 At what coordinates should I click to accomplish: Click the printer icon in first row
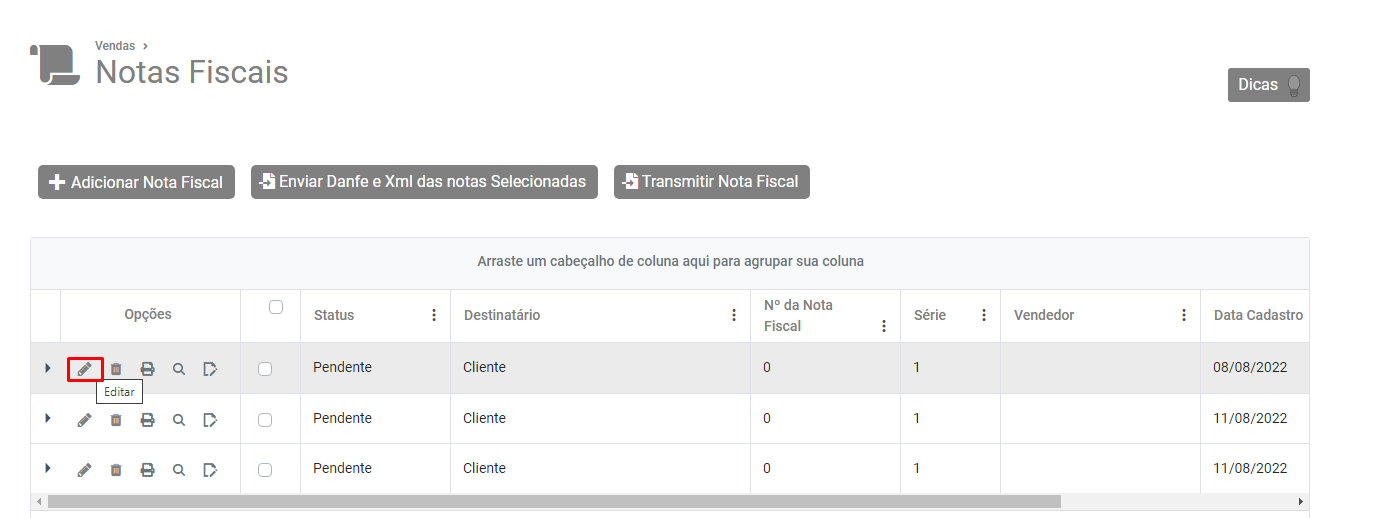pos(147,369)
